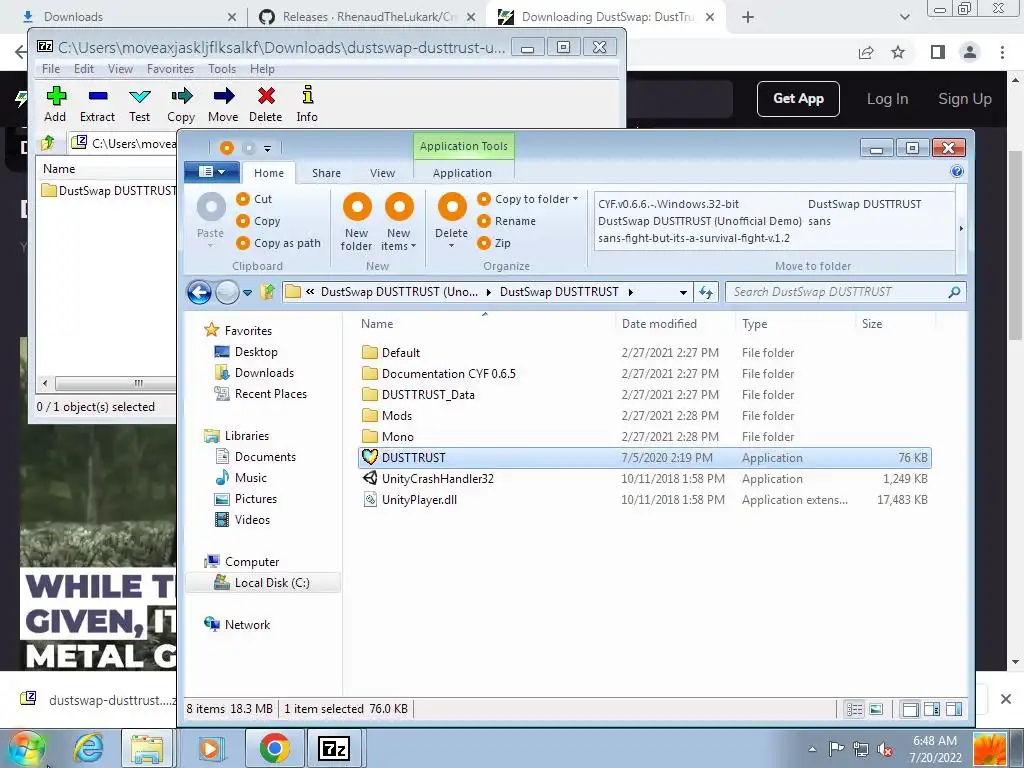This screenshot has width=1024, height=768.
Task: Open Local Disk (C:) in navigation pane
Action: (263, 583)
